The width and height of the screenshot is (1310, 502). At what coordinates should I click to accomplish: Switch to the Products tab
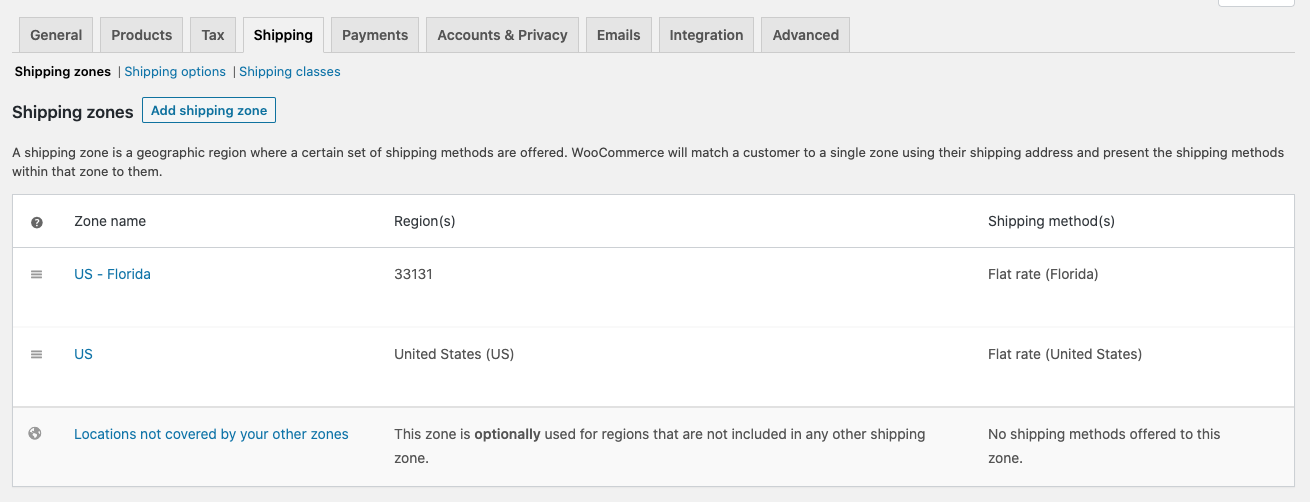pyautogui.click(x=142, y=35)
